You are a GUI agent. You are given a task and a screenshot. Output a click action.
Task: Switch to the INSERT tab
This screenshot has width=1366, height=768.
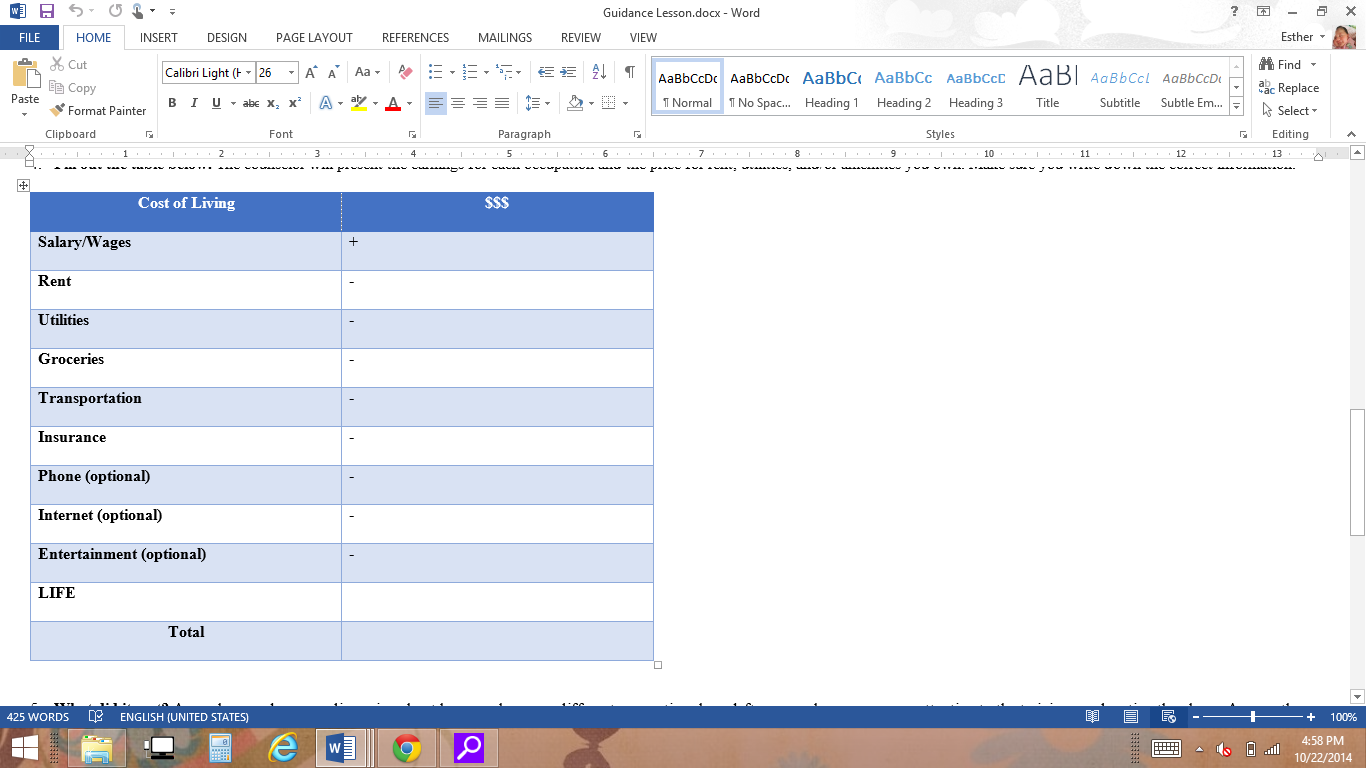(159, 38)
